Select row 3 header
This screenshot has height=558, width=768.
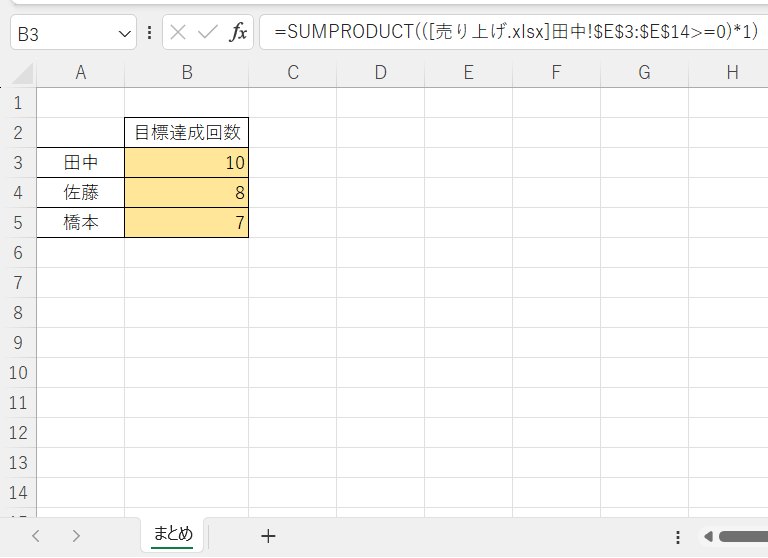coord(17,163)
